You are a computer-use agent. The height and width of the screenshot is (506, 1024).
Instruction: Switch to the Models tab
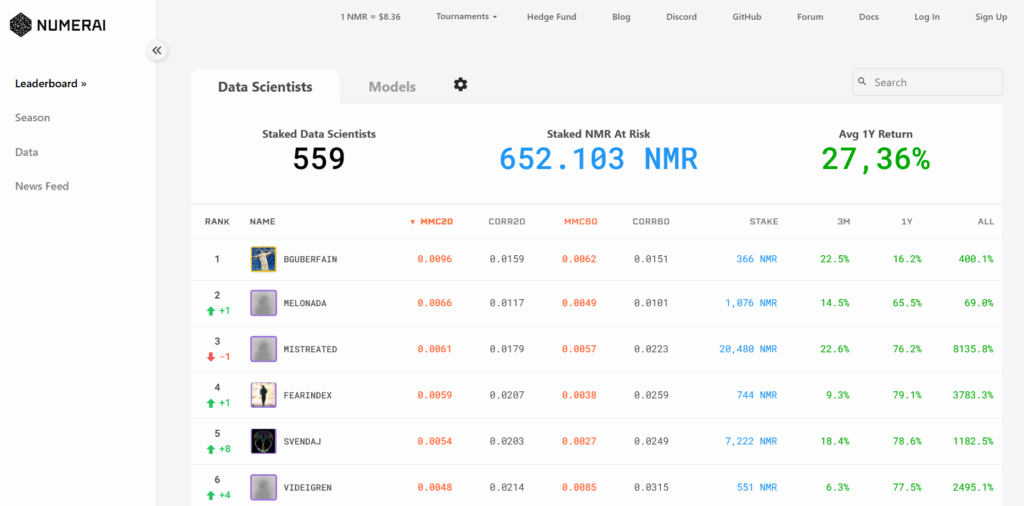392,87
